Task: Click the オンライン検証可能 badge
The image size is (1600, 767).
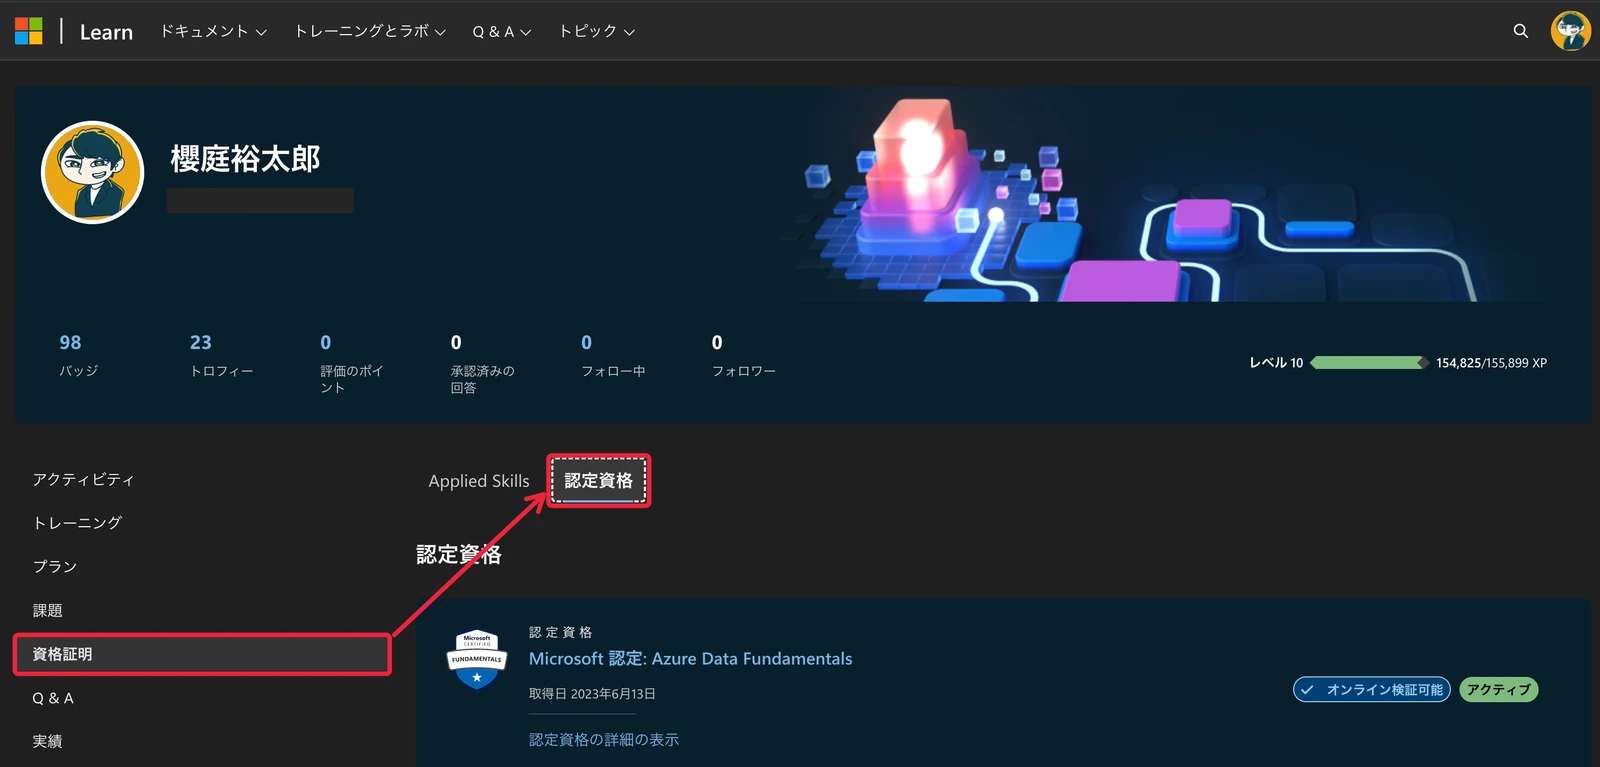Action: point(1372,690)
